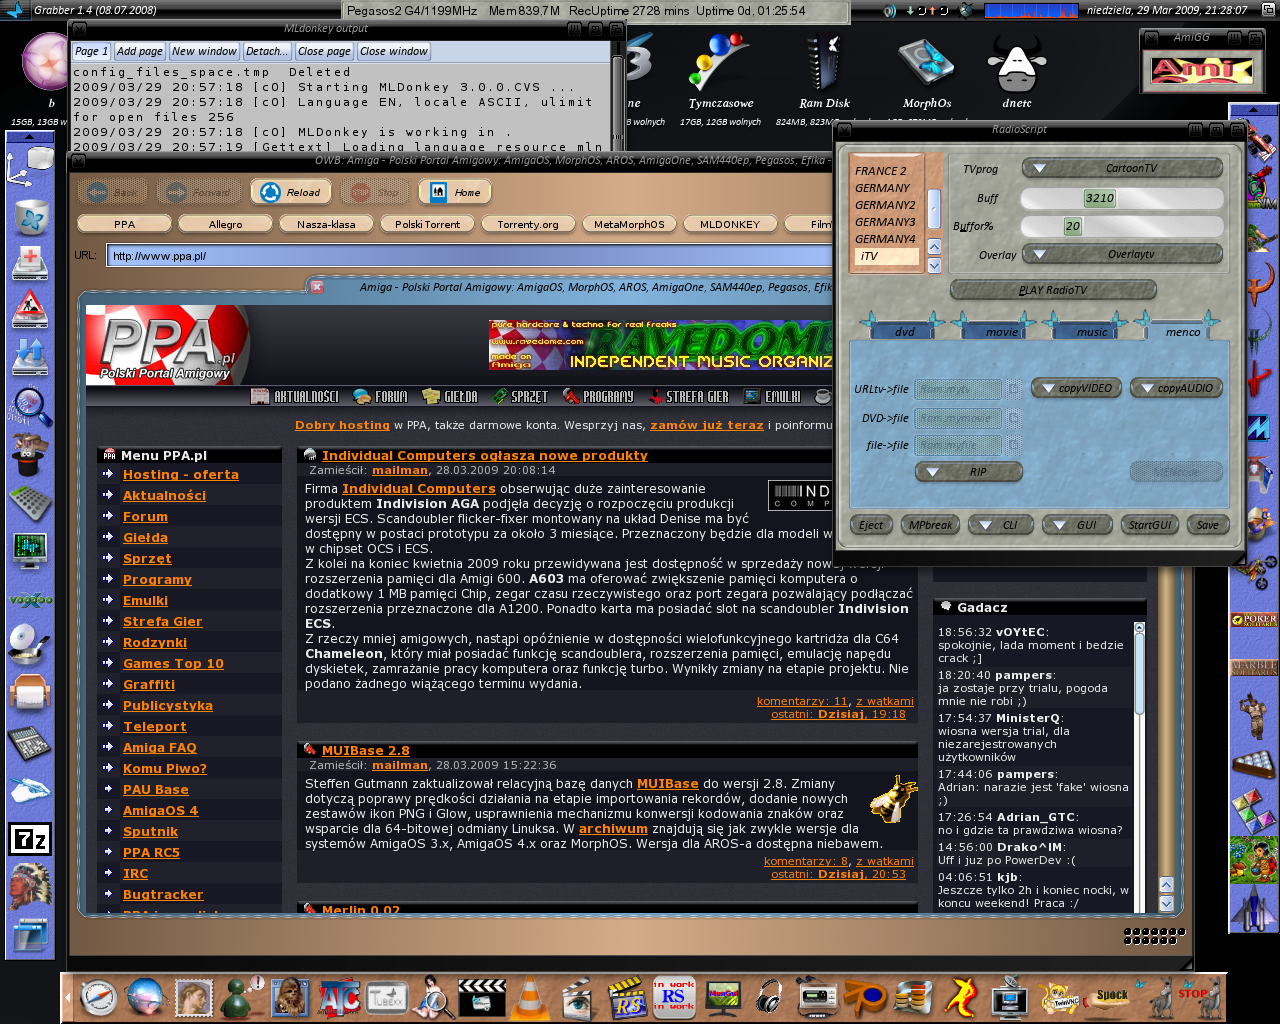The width and height of the screenshot is (1280, 1024).
Task: Open the TVprog CartoonTV dropdown
Action: [1122, 168]
